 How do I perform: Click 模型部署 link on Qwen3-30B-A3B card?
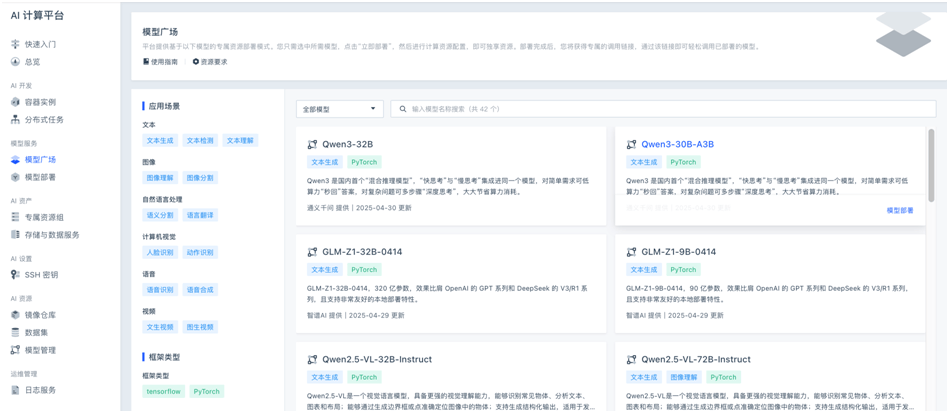click(900, 210)
